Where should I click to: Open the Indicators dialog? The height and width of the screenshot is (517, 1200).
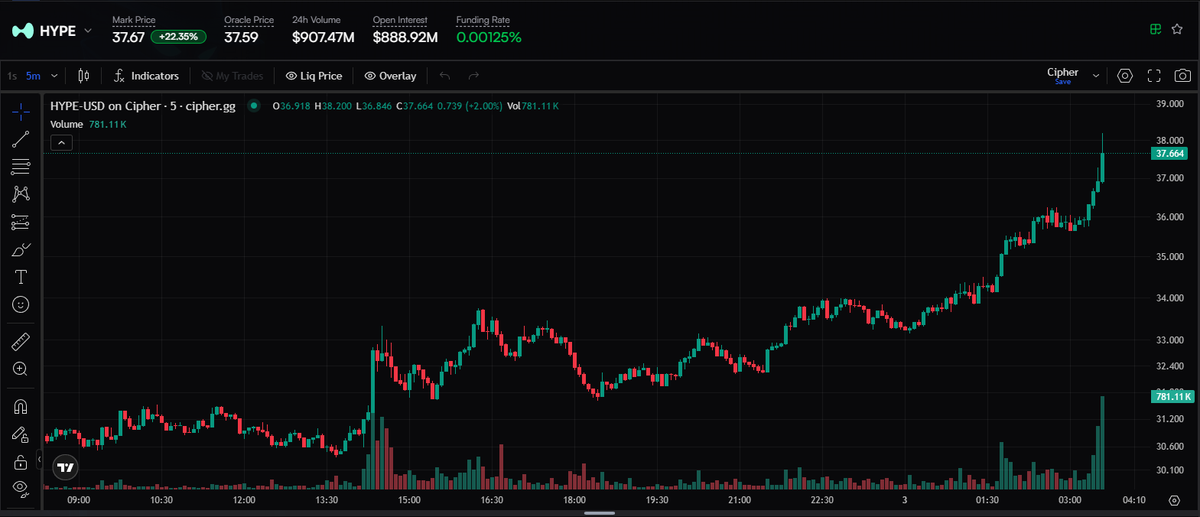pos(146,75)
